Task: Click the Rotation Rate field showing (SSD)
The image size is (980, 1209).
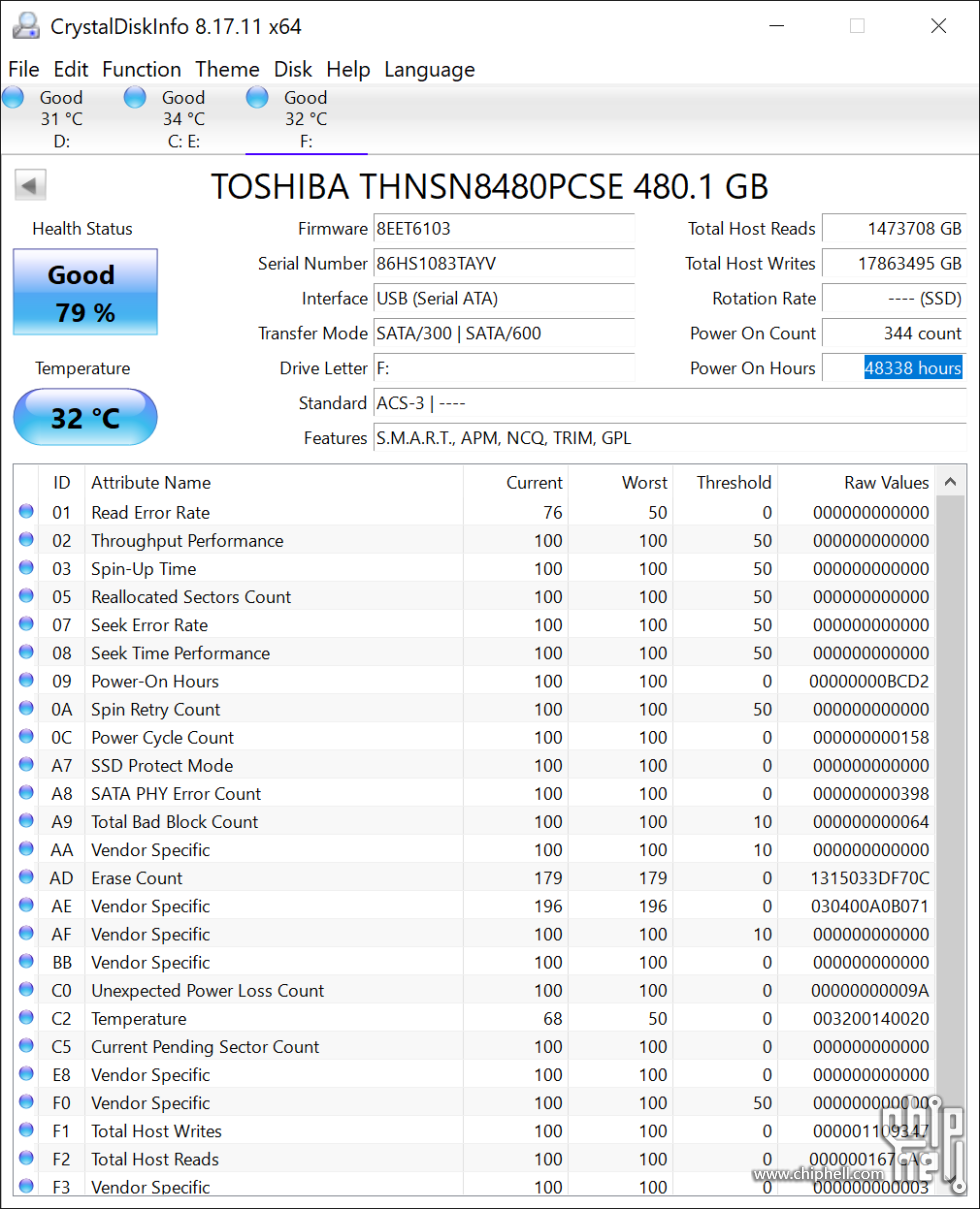Action: (894, 299)
